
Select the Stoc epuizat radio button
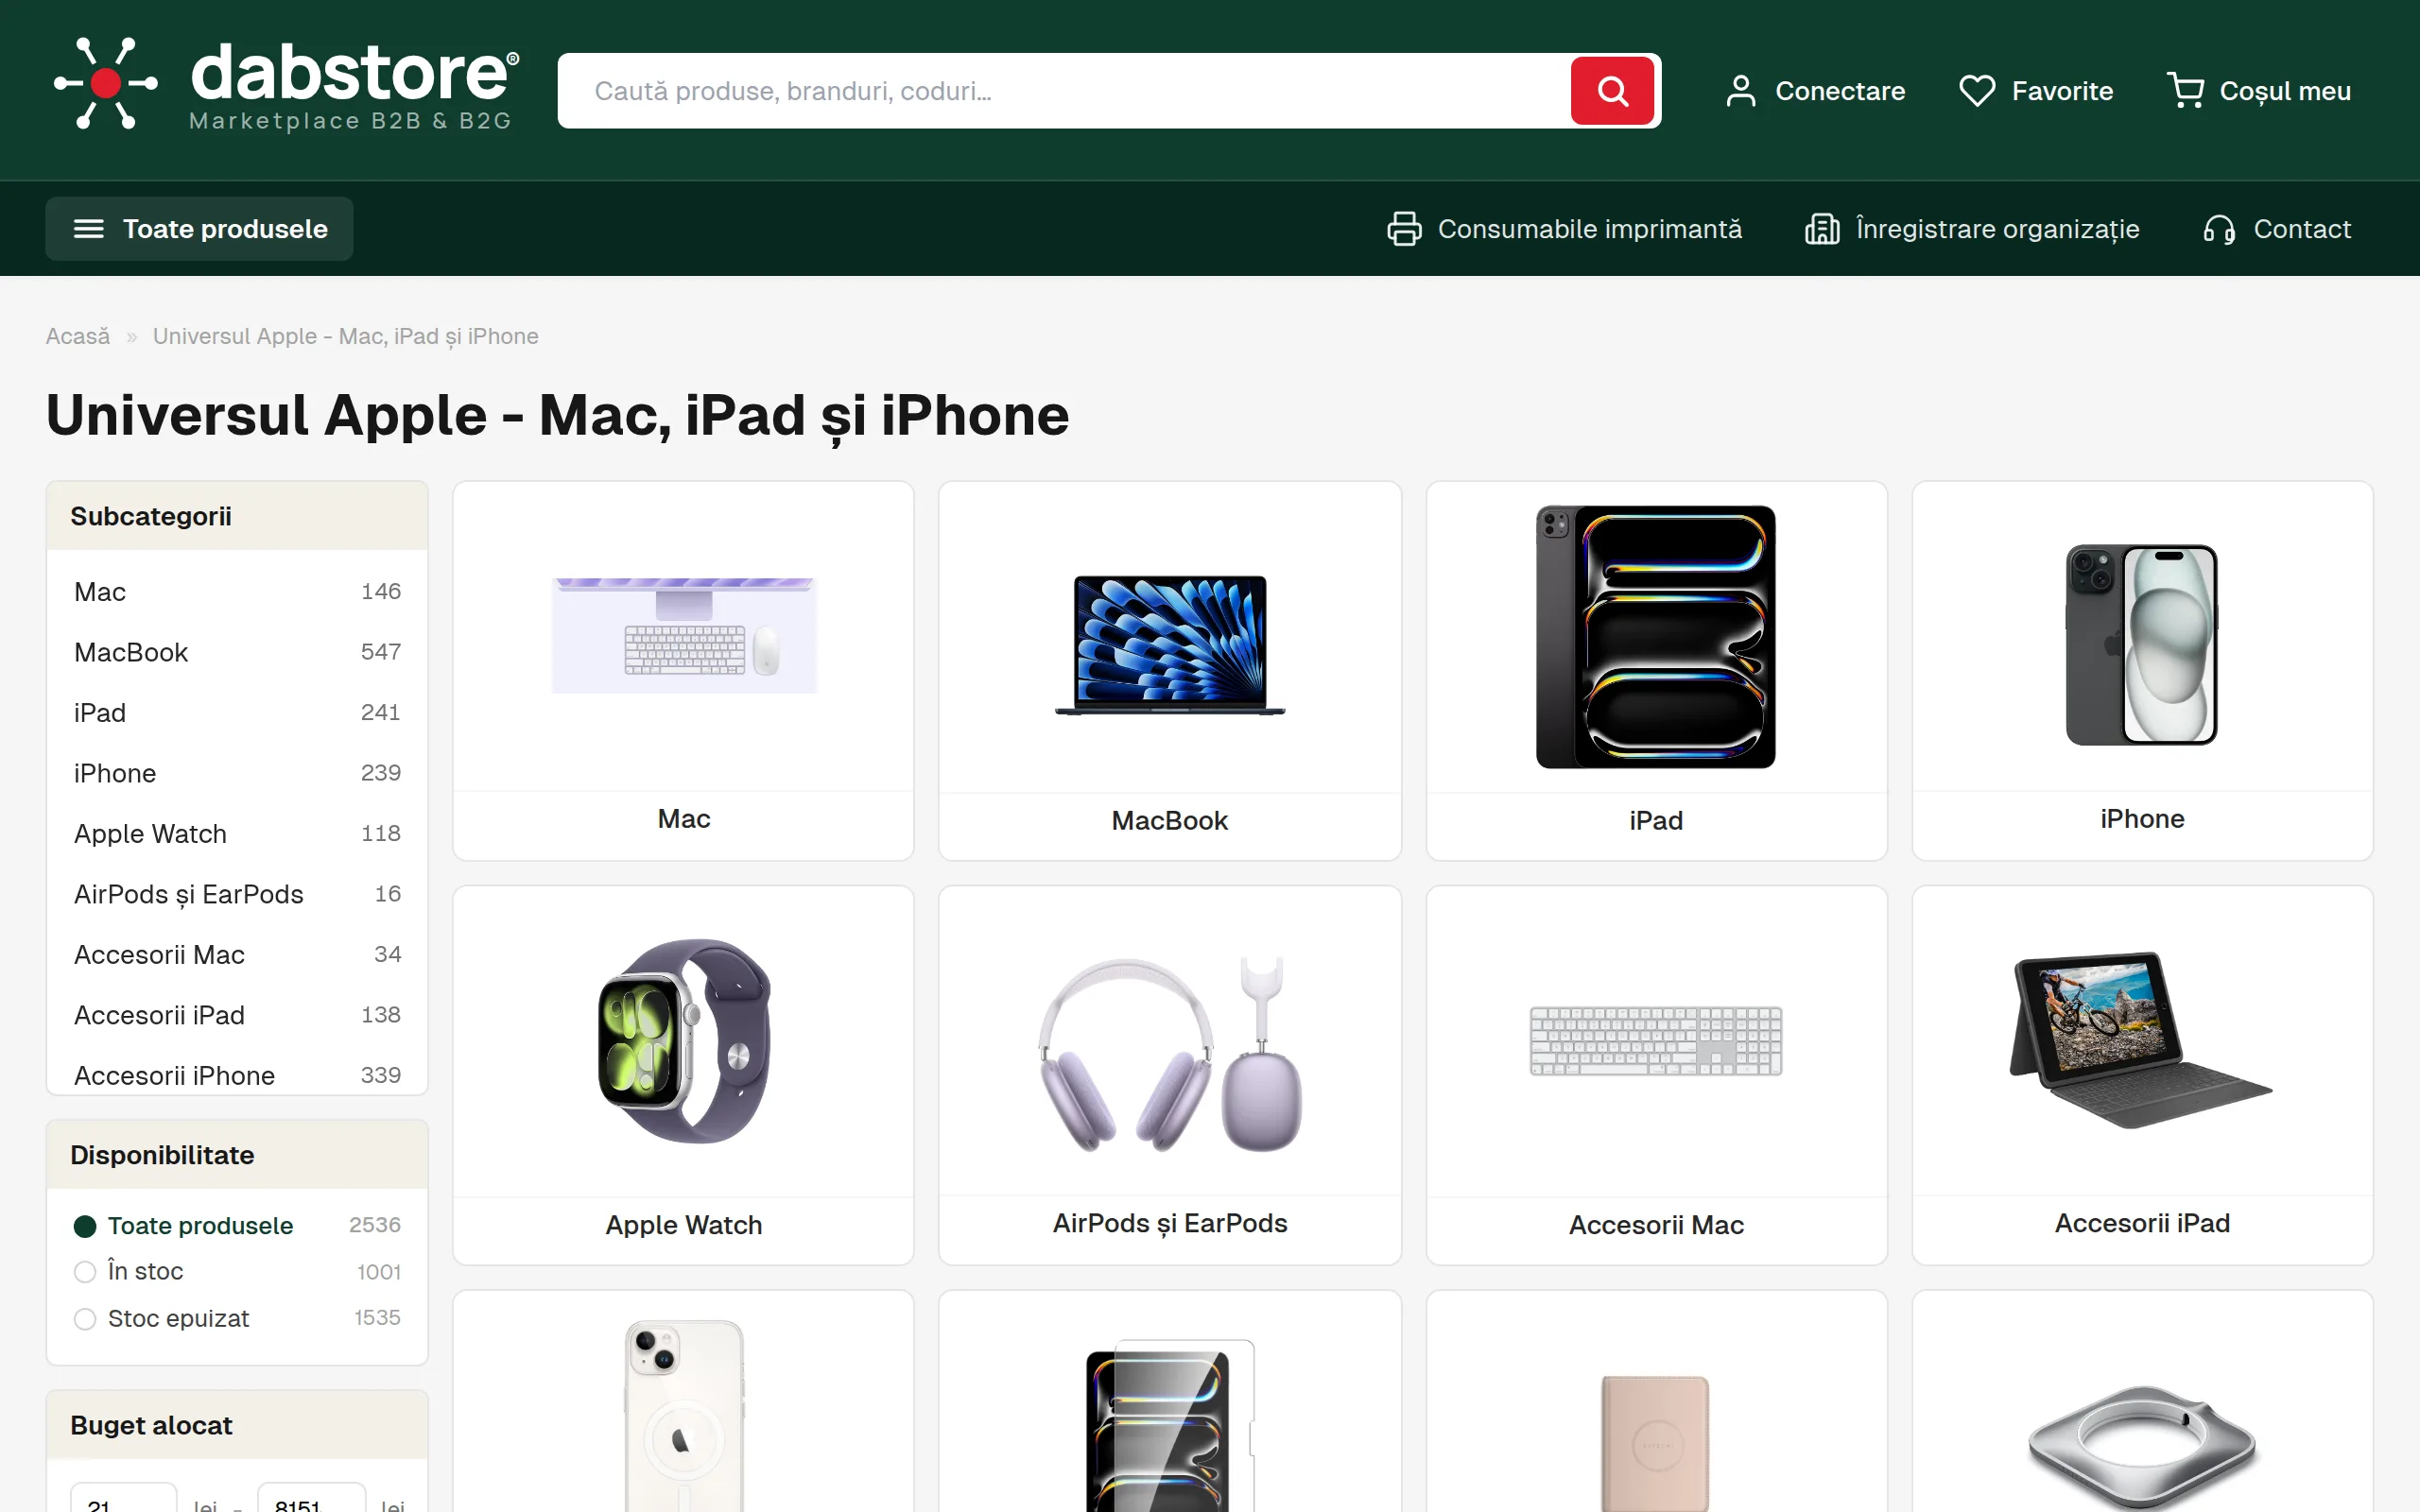coord(85,1319)
